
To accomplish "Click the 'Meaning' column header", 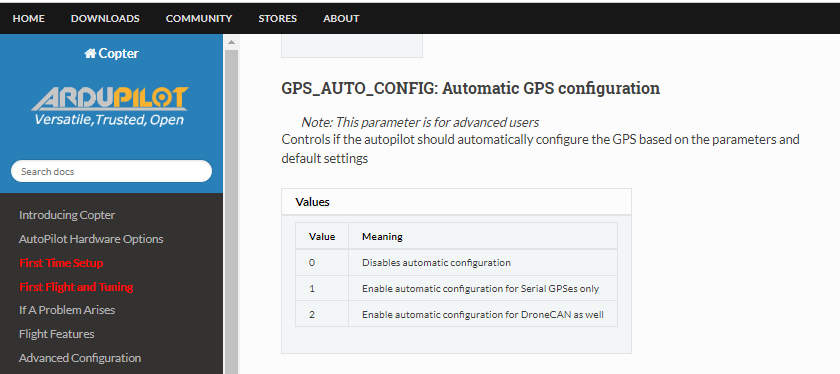I will (x=483, y=236).
